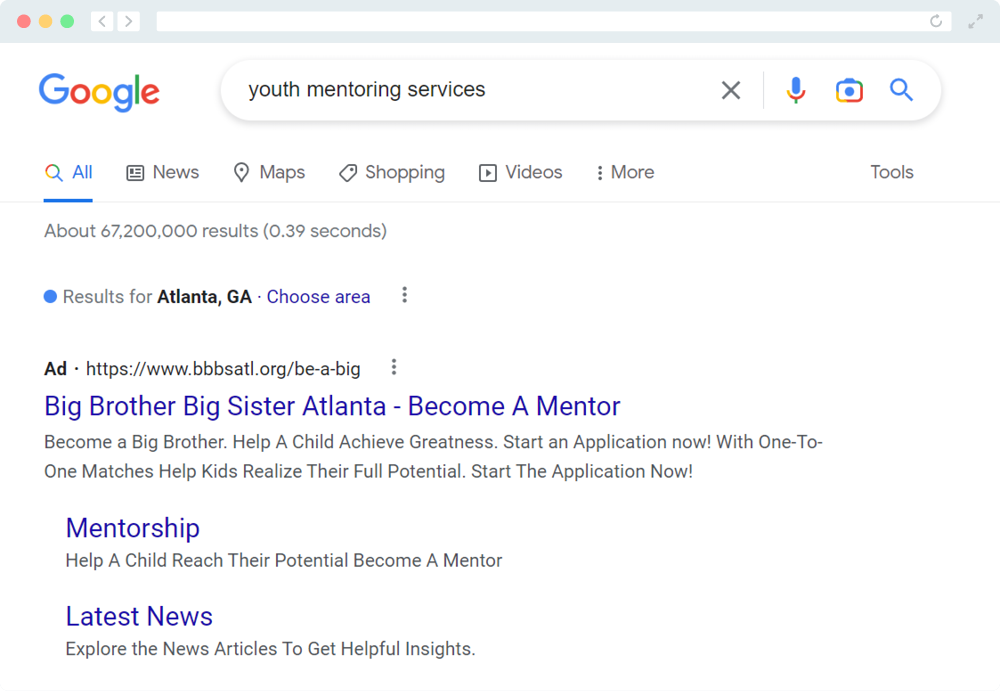Open the Maps tab
This screenshot has width=1000, height=691.
tap(269, 172)
